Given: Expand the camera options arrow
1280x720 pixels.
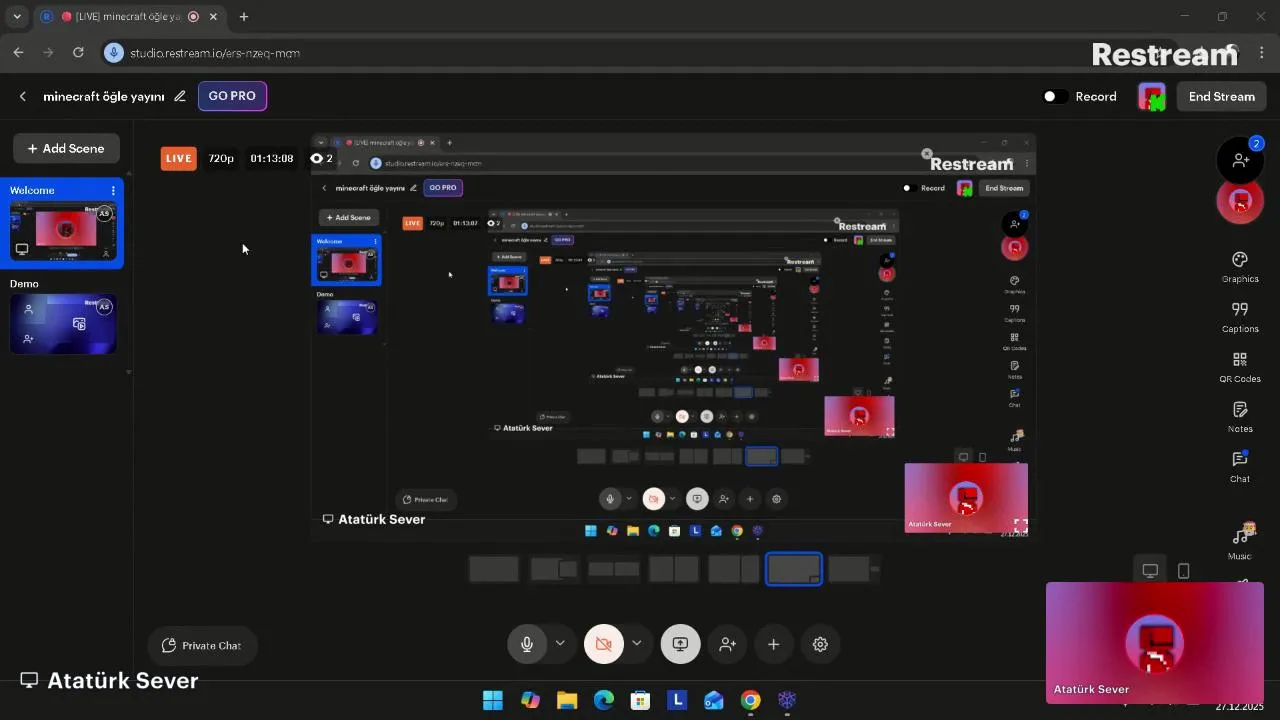Looking at the screenshot, I should click(x=636, y=644).
